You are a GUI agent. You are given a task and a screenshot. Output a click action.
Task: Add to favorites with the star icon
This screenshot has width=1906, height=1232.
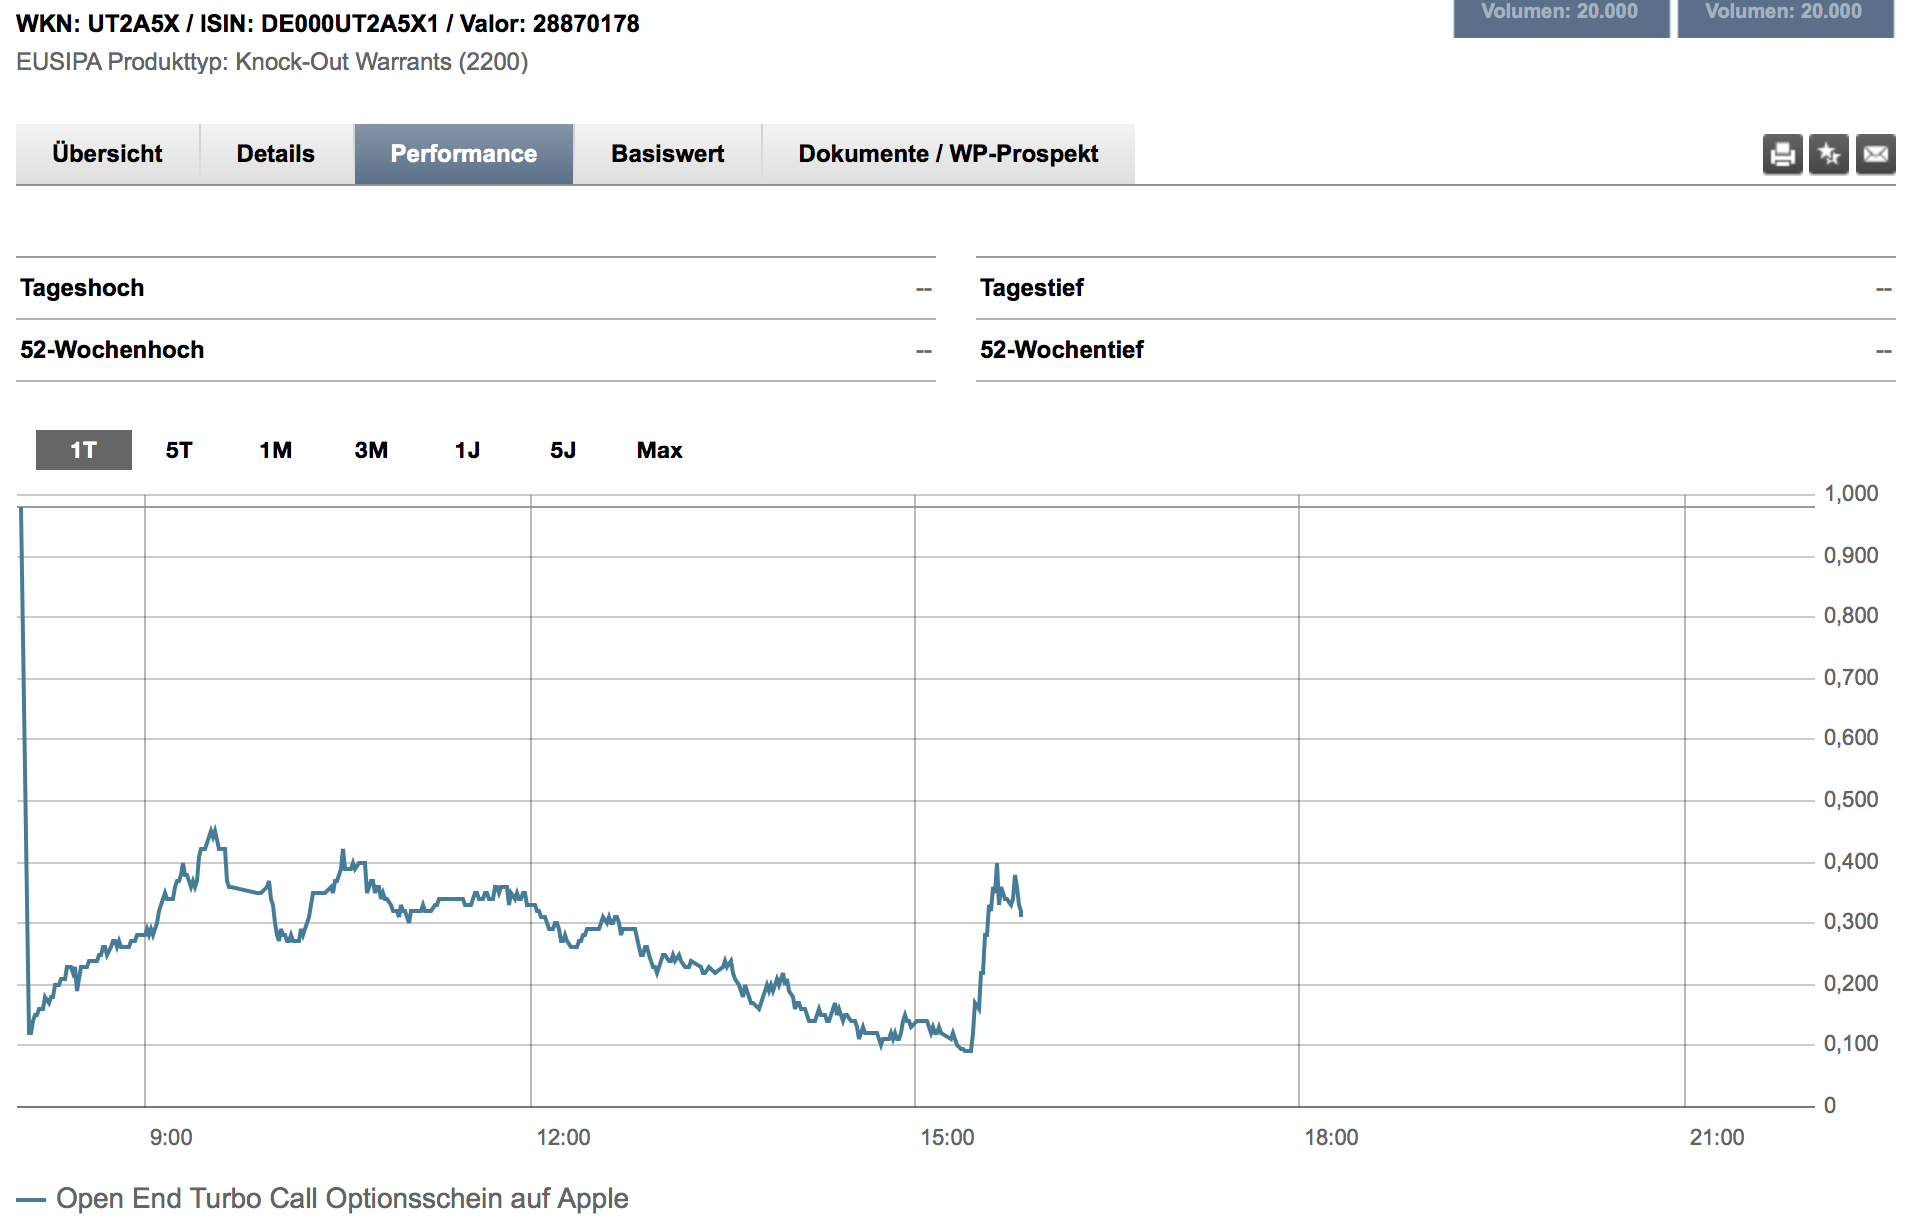[1829, 154]
